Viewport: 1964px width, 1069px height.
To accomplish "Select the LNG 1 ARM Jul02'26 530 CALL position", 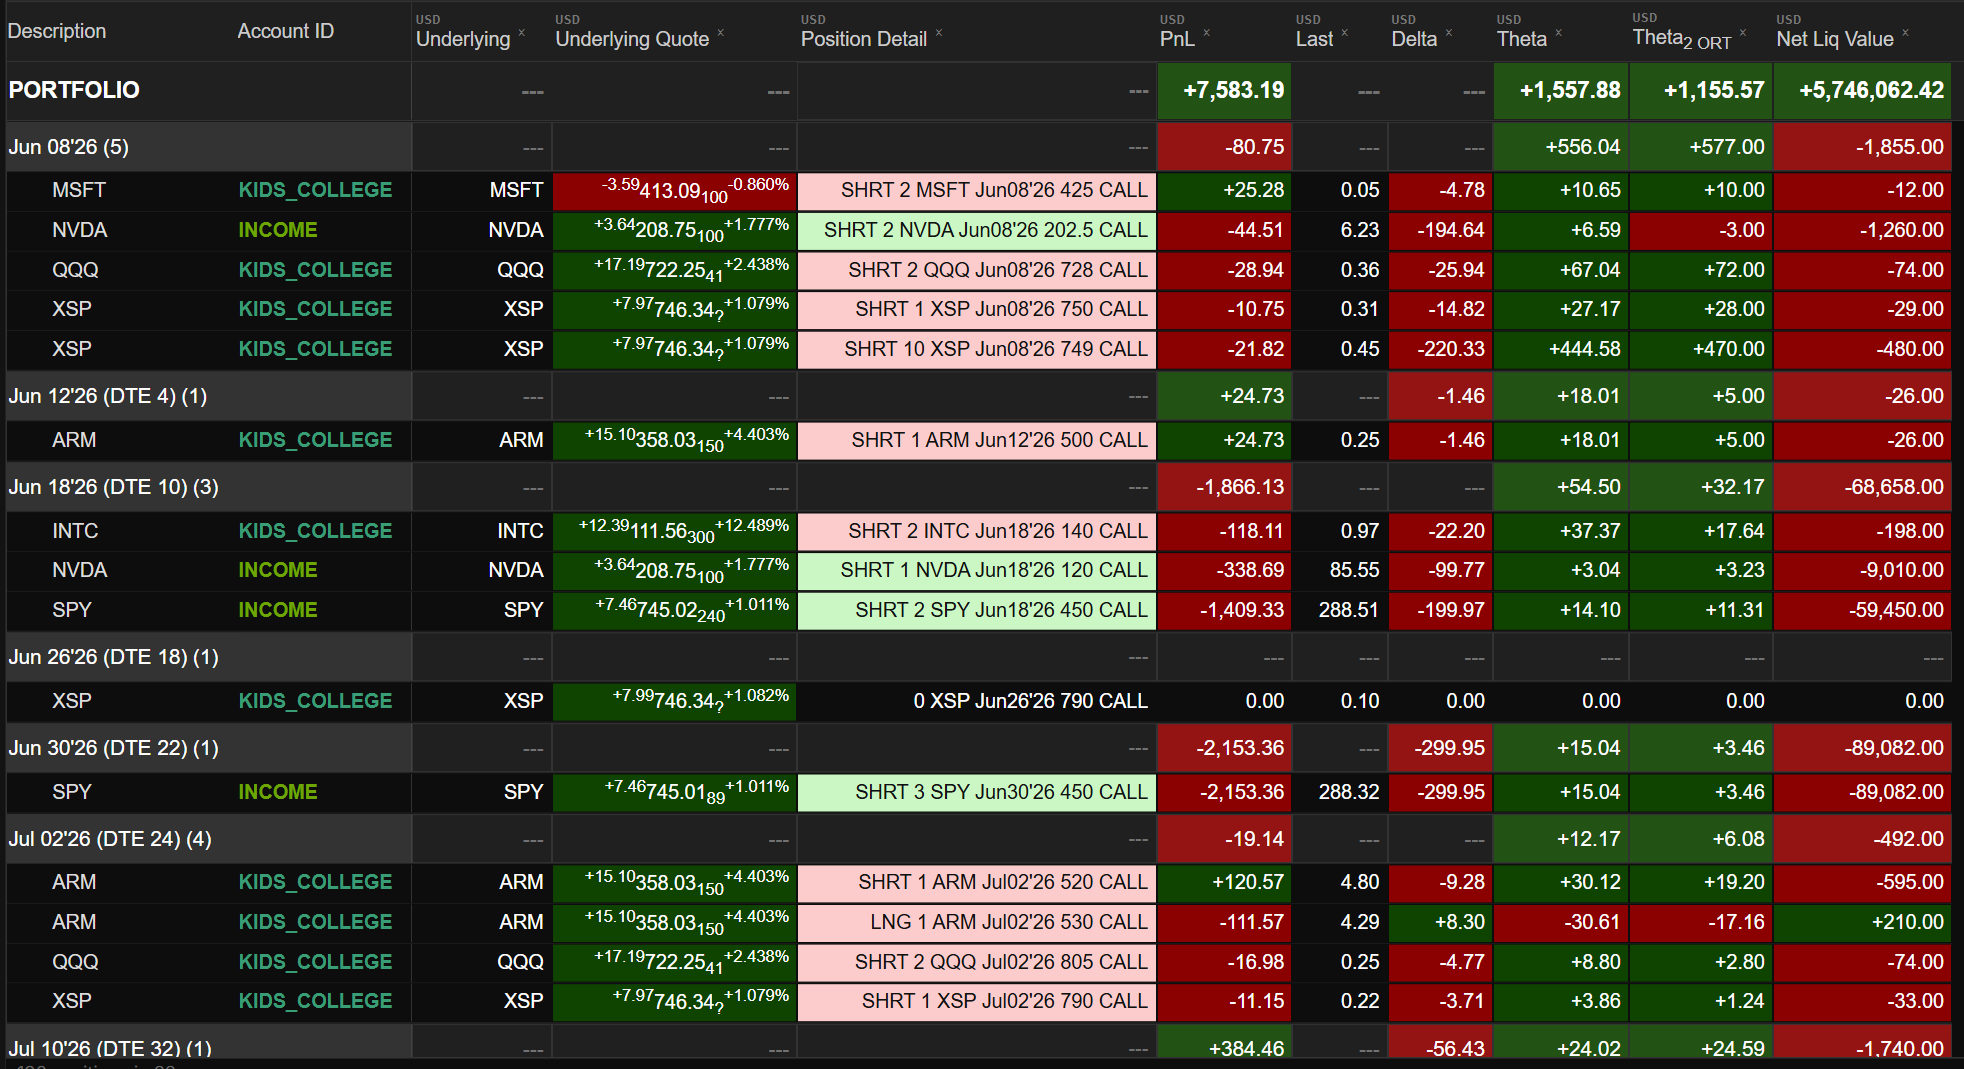I will [x=977, y=922].
